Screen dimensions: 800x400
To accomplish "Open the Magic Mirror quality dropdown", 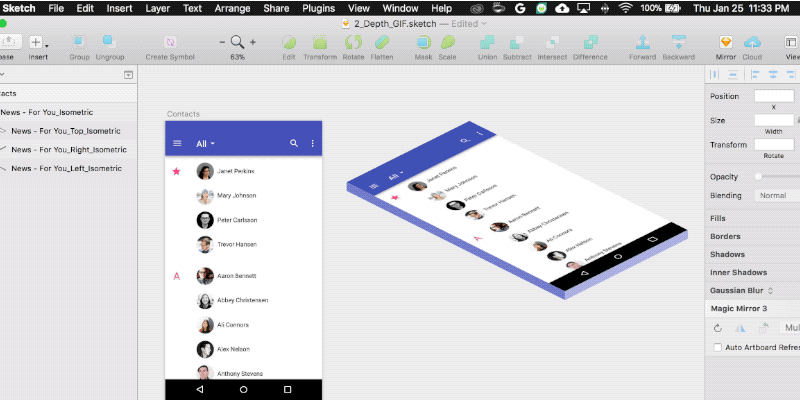I will click(x=790, y=328).
